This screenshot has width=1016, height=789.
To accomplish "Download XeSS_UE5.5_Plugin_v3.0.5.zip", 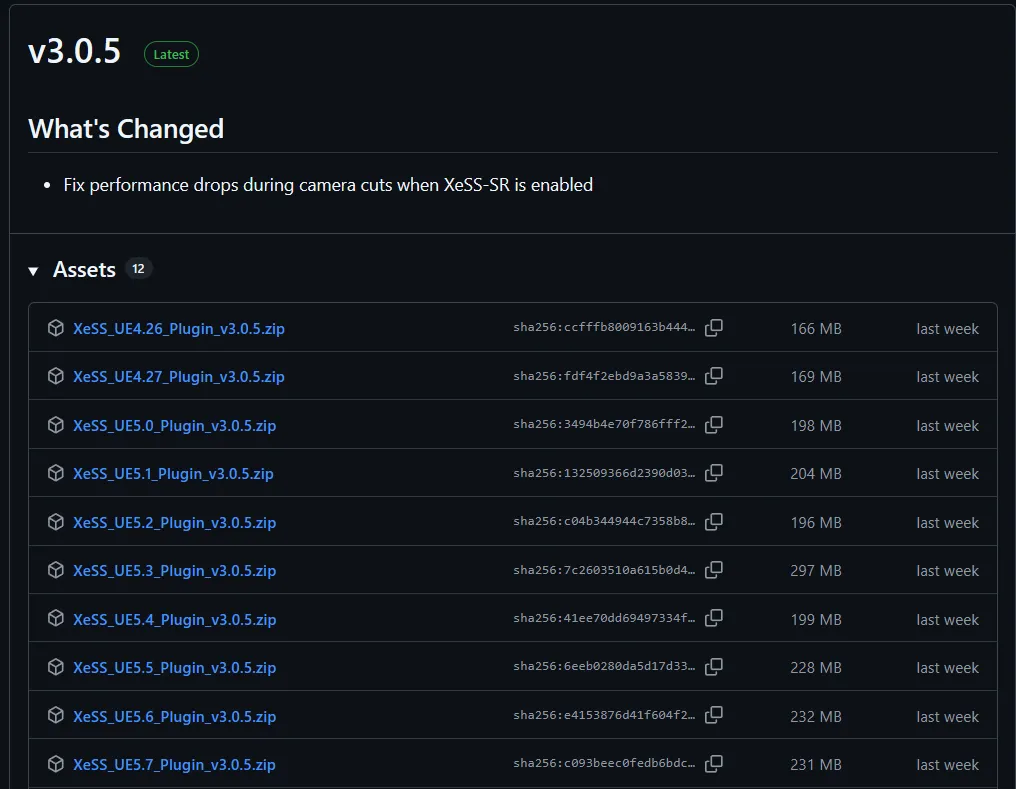I will coord(174,668).
